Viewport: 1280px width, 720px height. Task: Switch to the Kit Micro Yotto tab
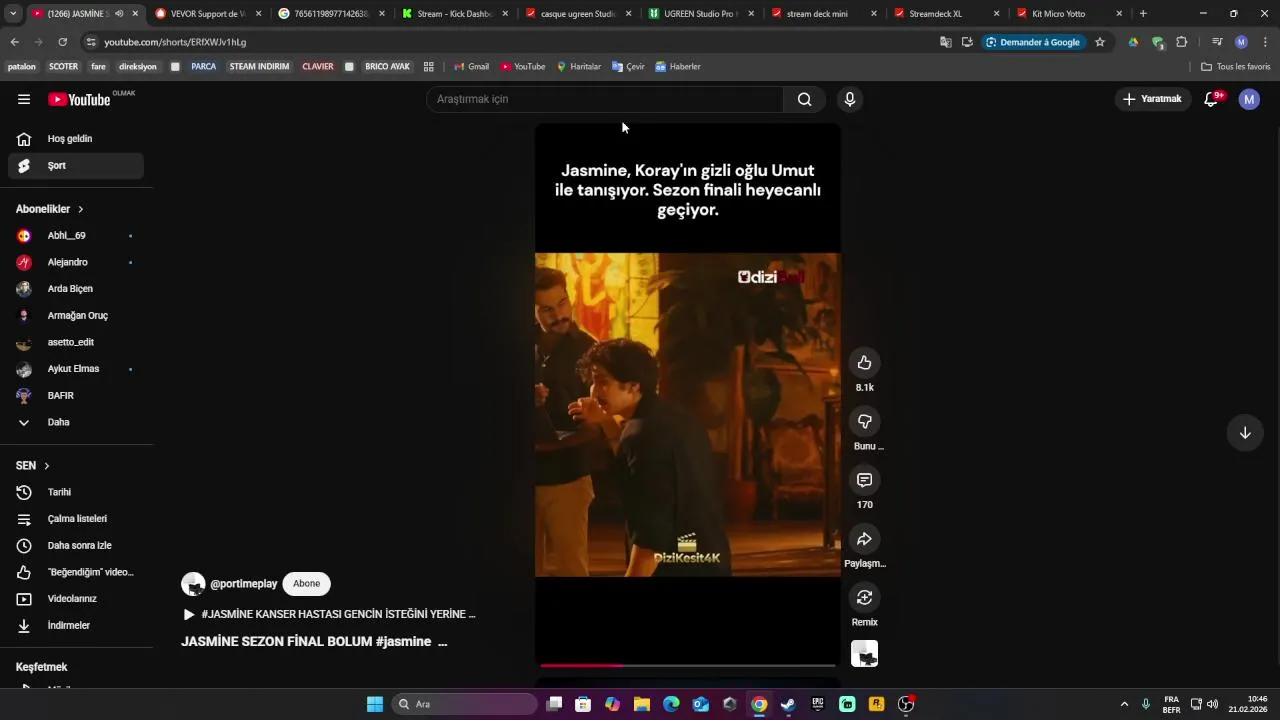point(1070,14)
